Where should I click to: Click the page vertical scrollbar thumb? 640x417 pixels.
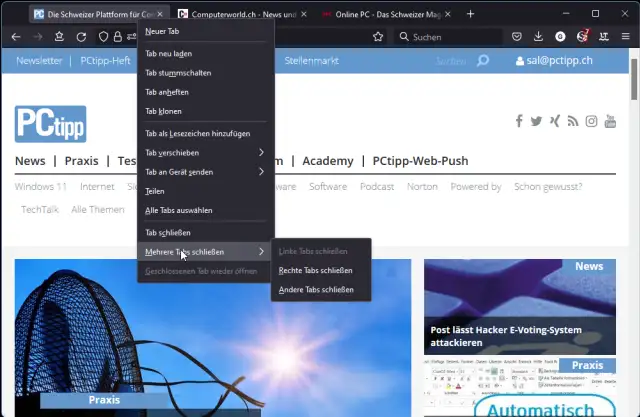[634, 79]
